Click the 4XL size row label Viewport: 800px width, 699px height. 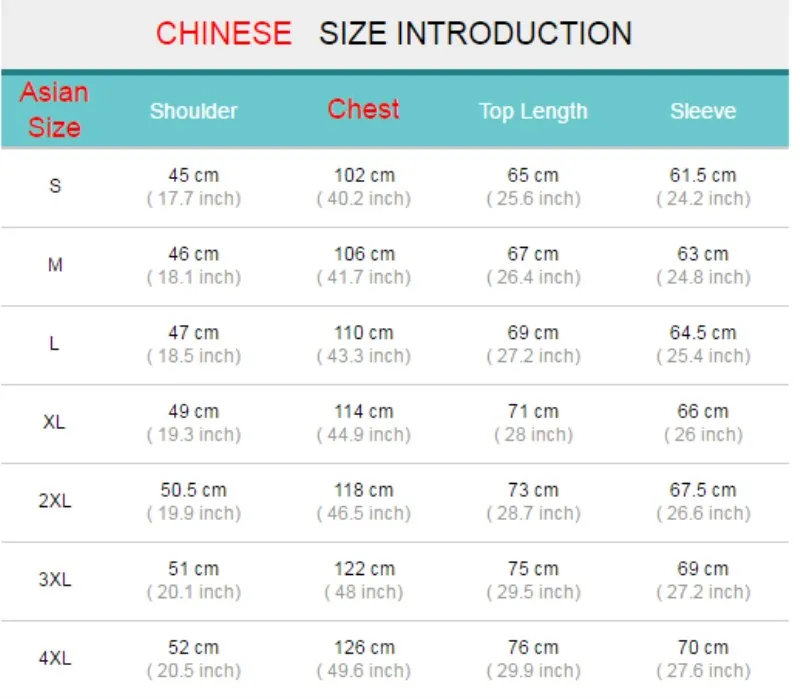tap(55, 658)
